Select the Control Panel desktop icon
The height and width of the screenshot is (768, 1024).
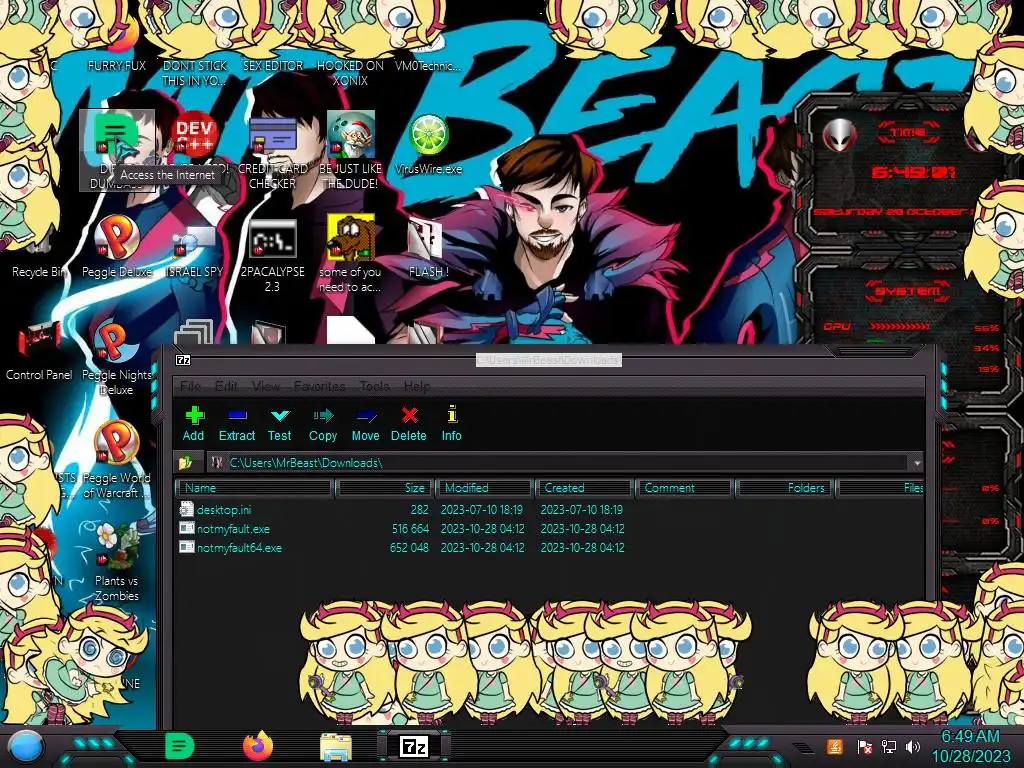(x=39, y=353)
